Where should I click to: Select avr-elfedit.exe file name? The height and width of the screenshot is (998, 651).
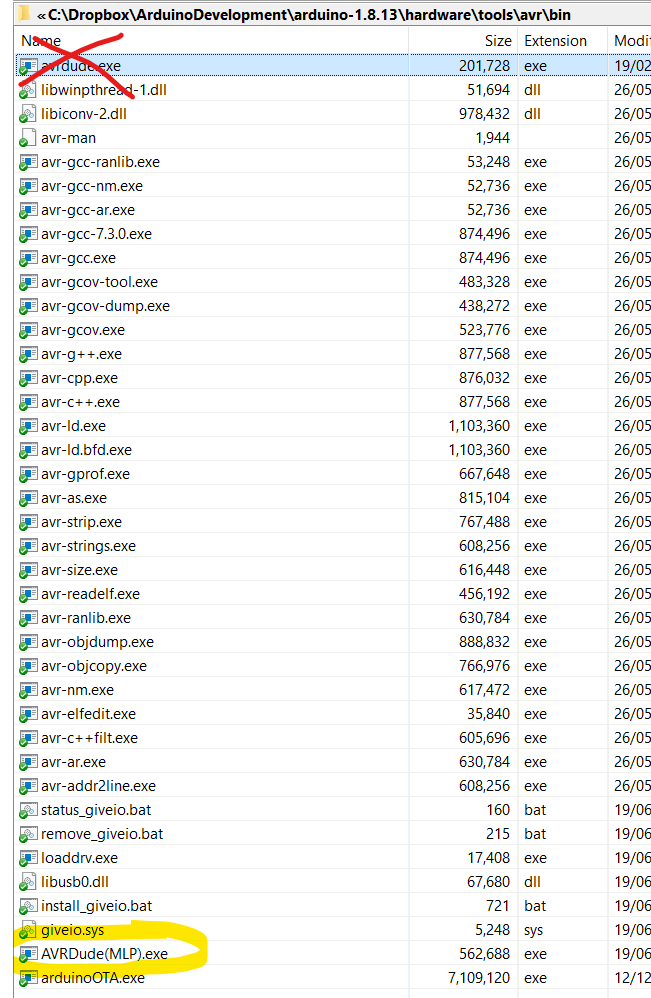(x=88, y=715)
